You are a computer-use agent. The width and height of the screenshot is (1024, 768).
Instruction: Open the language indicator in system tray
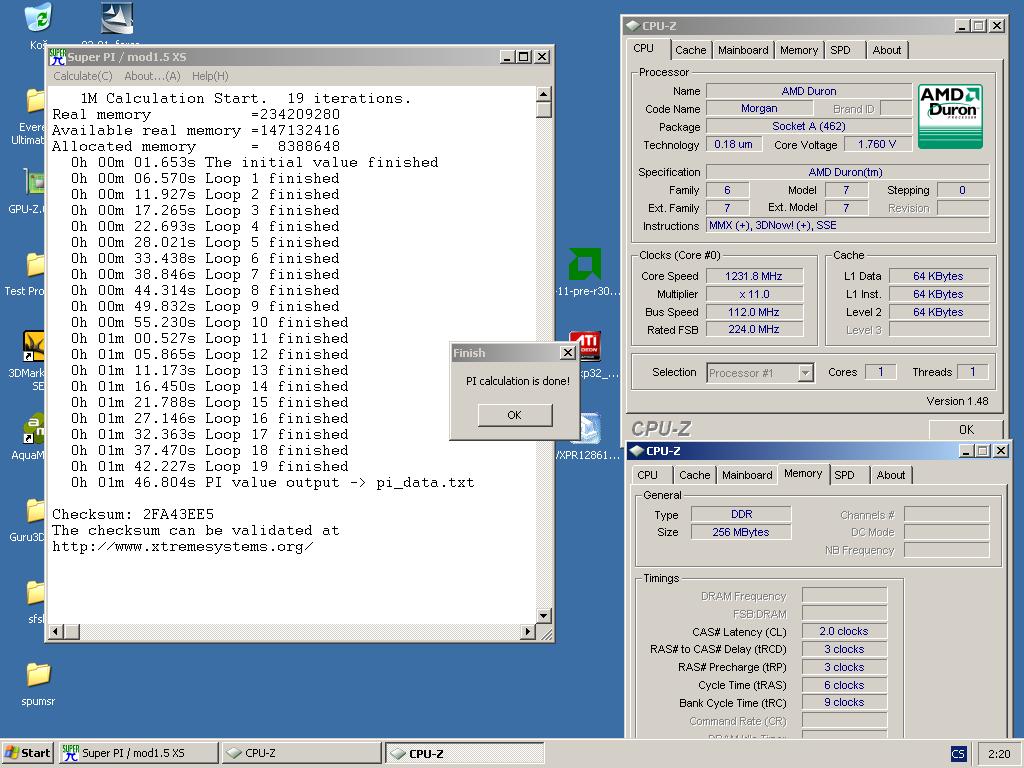pos(958,754)
